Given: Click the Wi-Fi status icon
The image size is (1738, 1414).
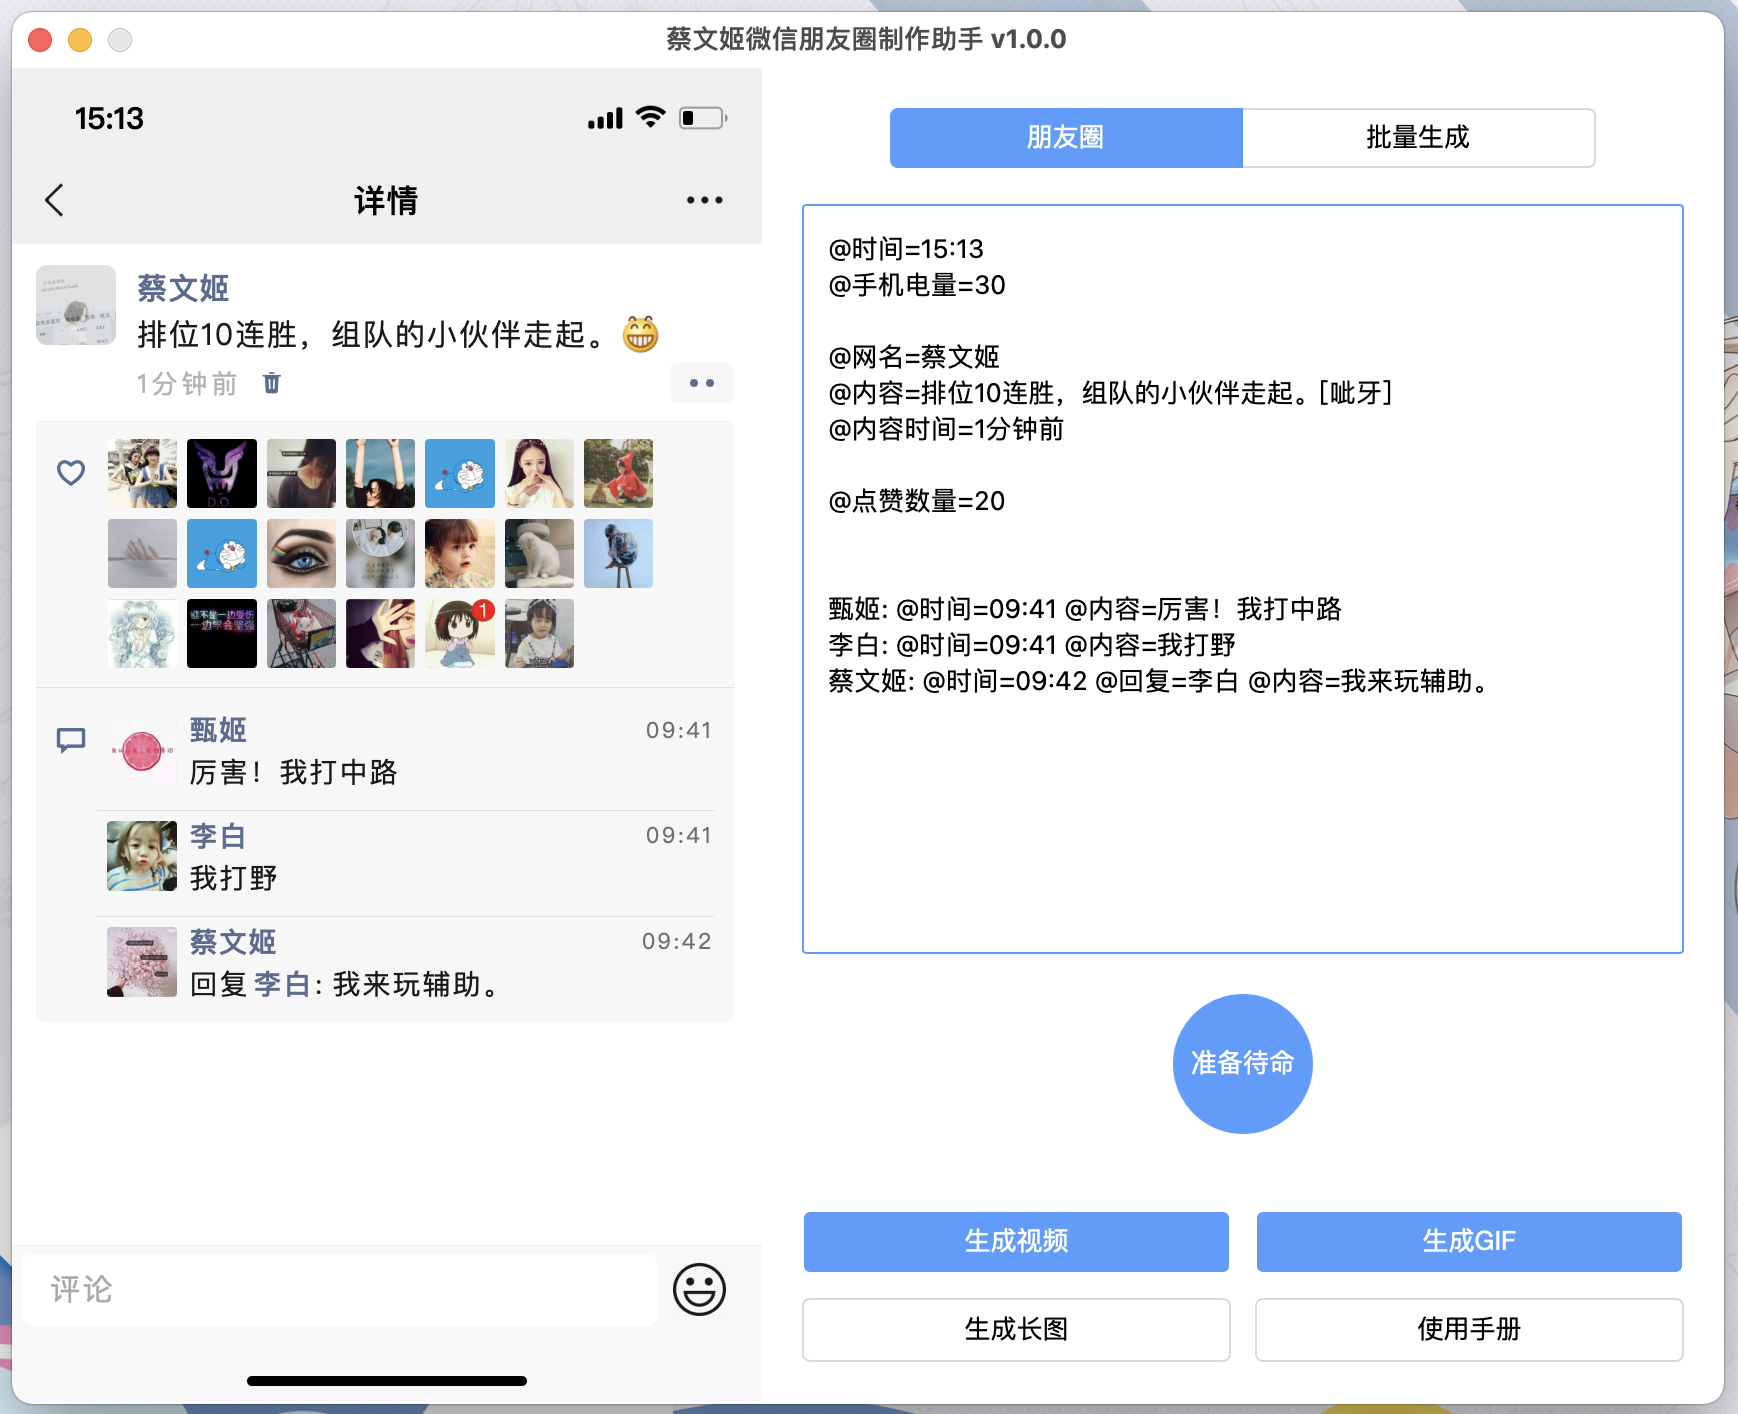Looking at the screenshot, I should coord(651,118).
